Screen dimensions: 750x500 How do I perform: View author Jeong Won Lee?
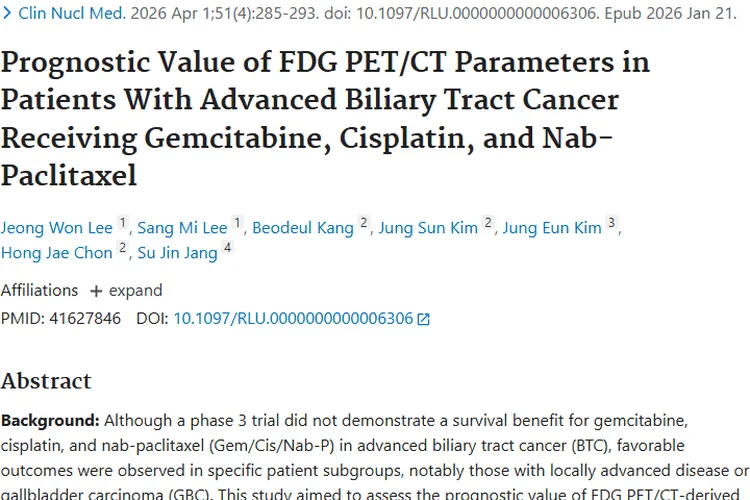tap(57, 228)
